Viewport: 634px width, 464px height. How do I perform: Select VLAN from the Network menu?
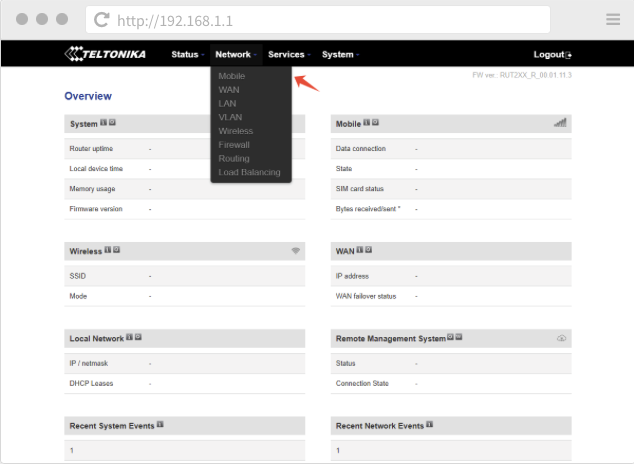[x=230, y=117]
